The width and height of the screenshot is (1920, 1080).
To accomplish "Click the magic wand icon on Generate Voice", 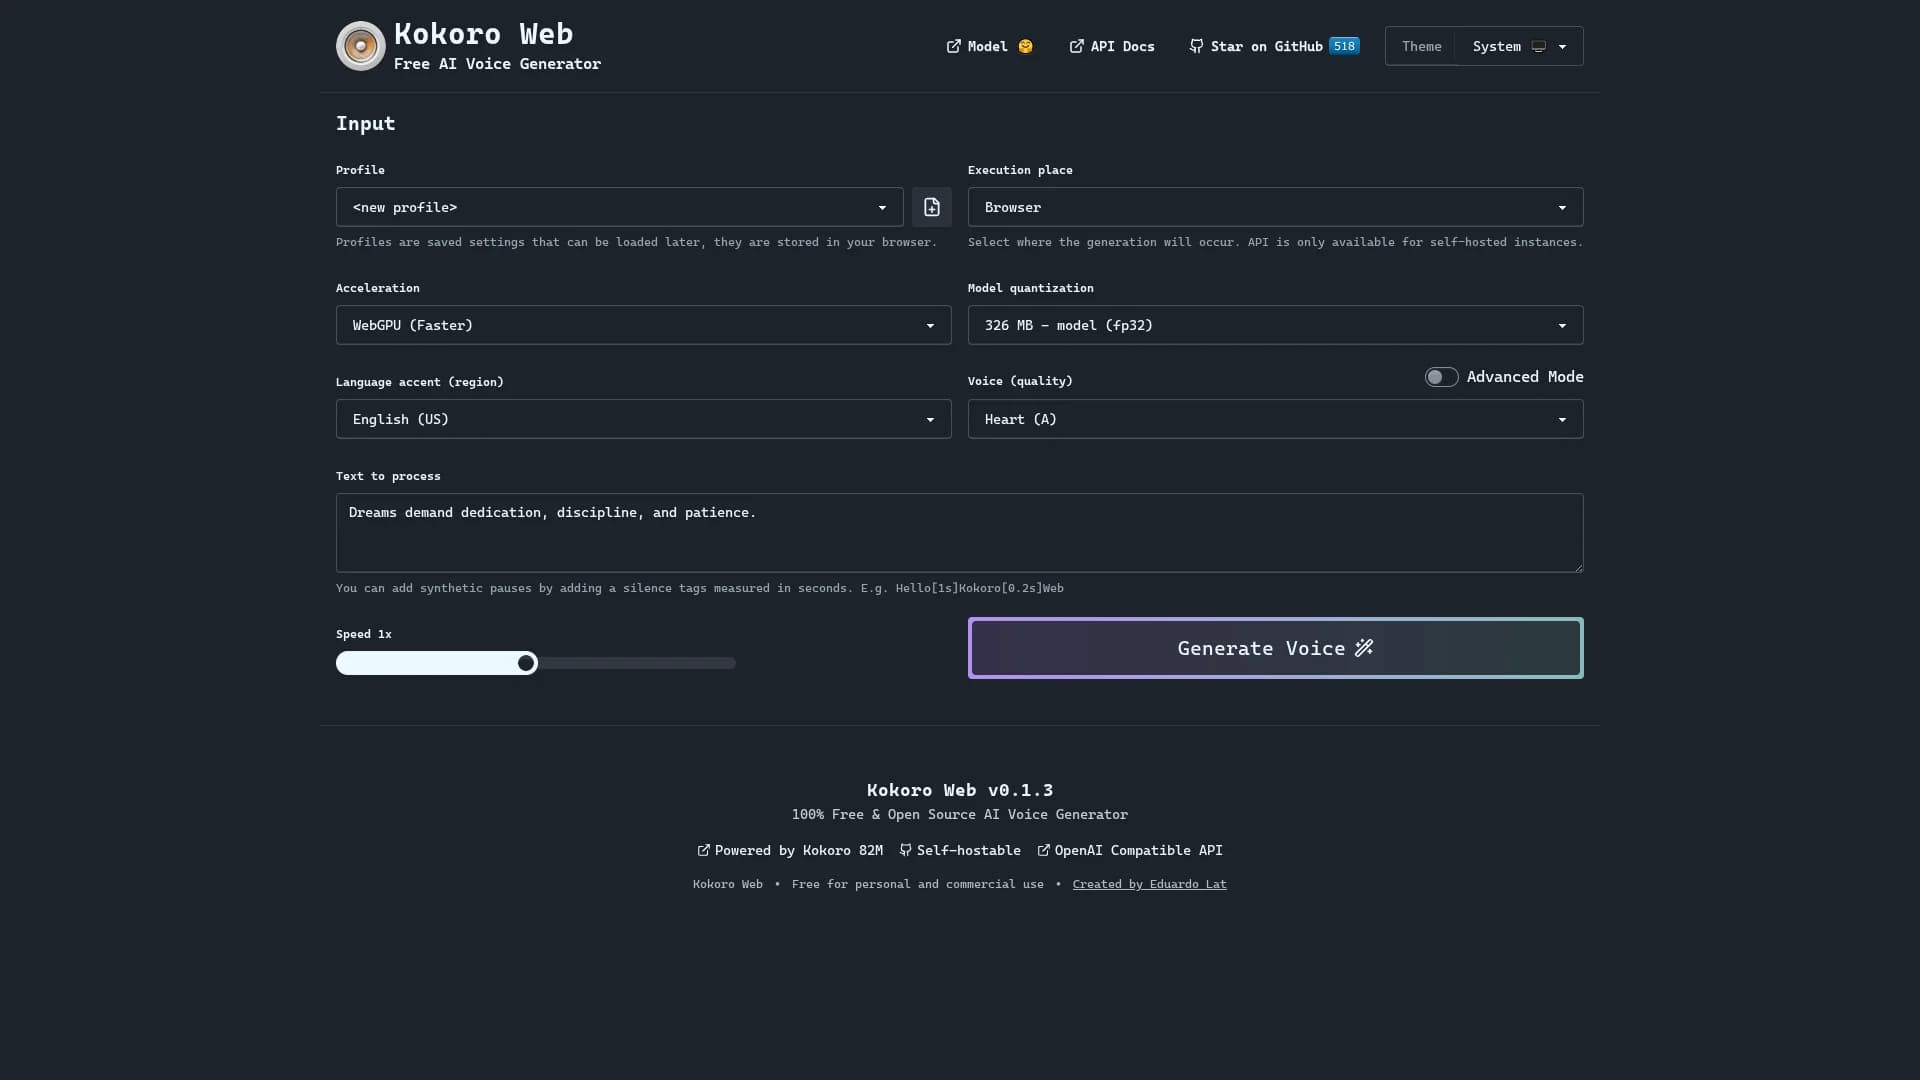I will pos(1364,648).
